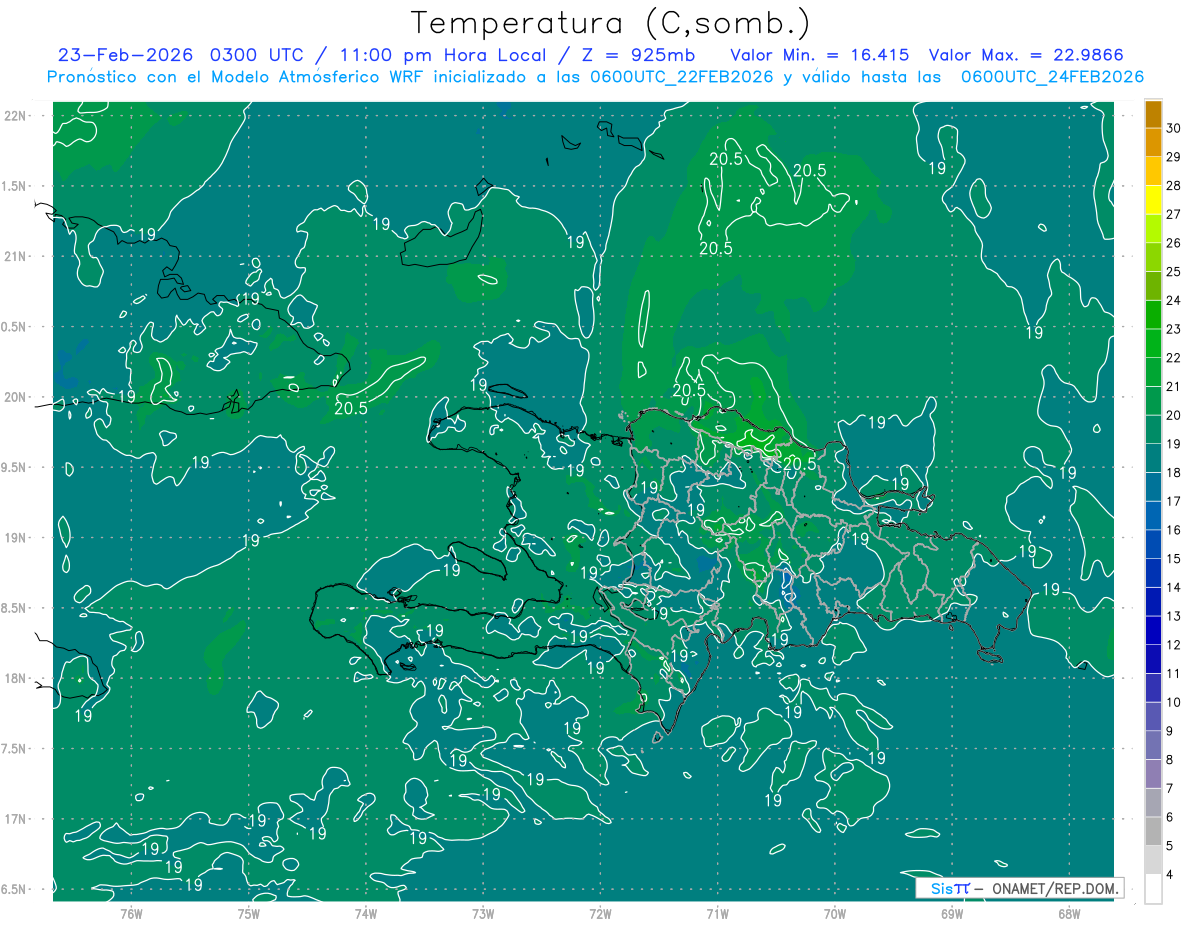
Task: Click the 12 value on the color scale
Action: point(1174,646)
